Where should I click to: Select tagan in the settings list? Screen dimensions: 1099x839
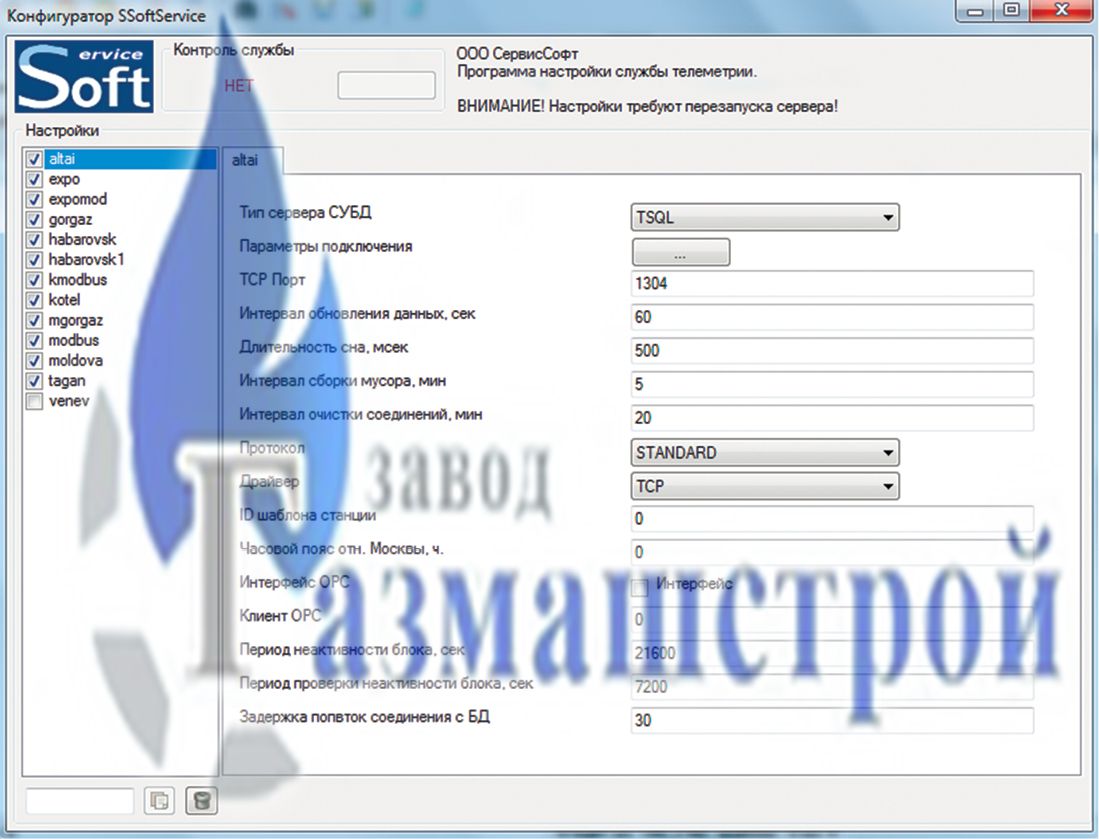[x=67, y=381]
